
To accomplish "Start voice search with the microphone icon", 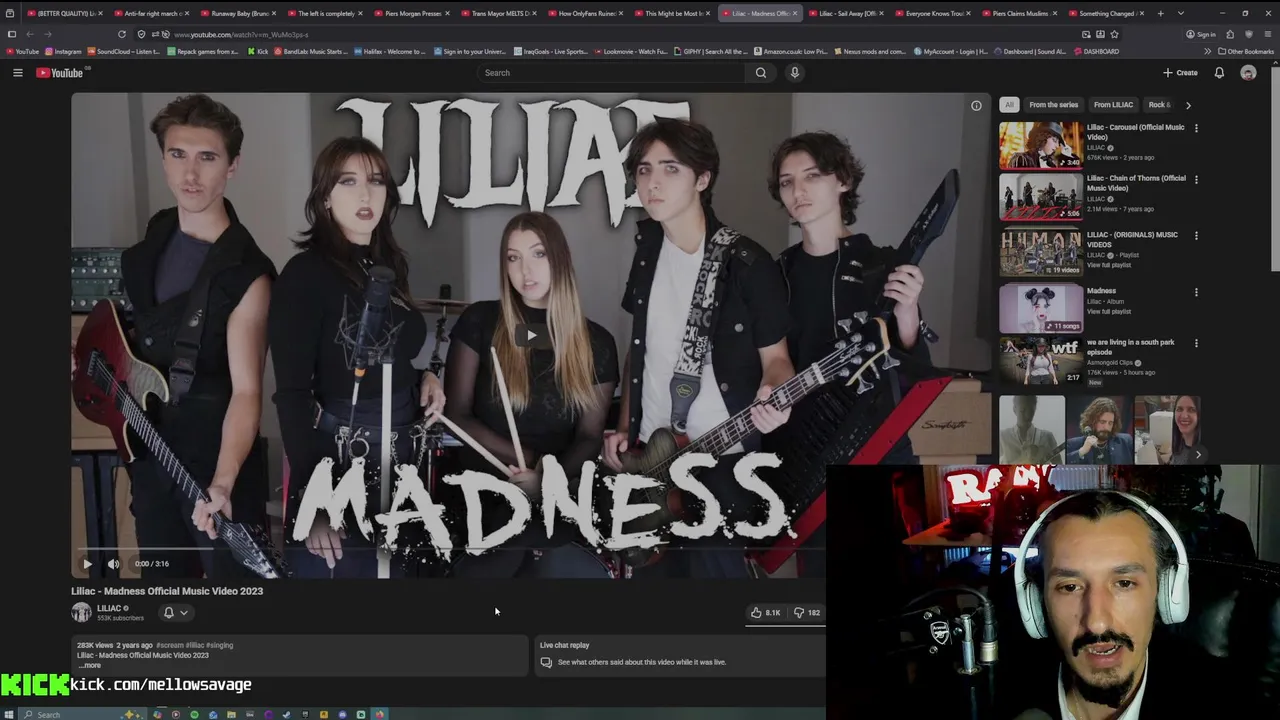I will tap(795, 72).
